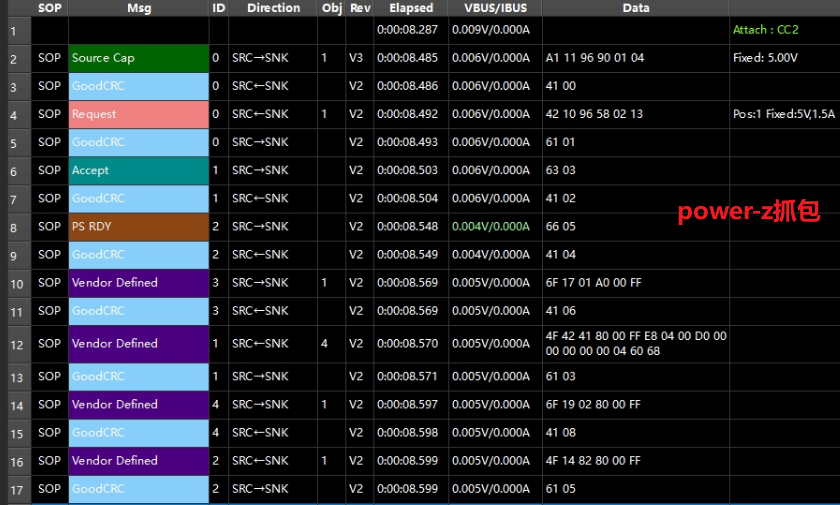Sort by the Data column header

(x=636, y=8)
